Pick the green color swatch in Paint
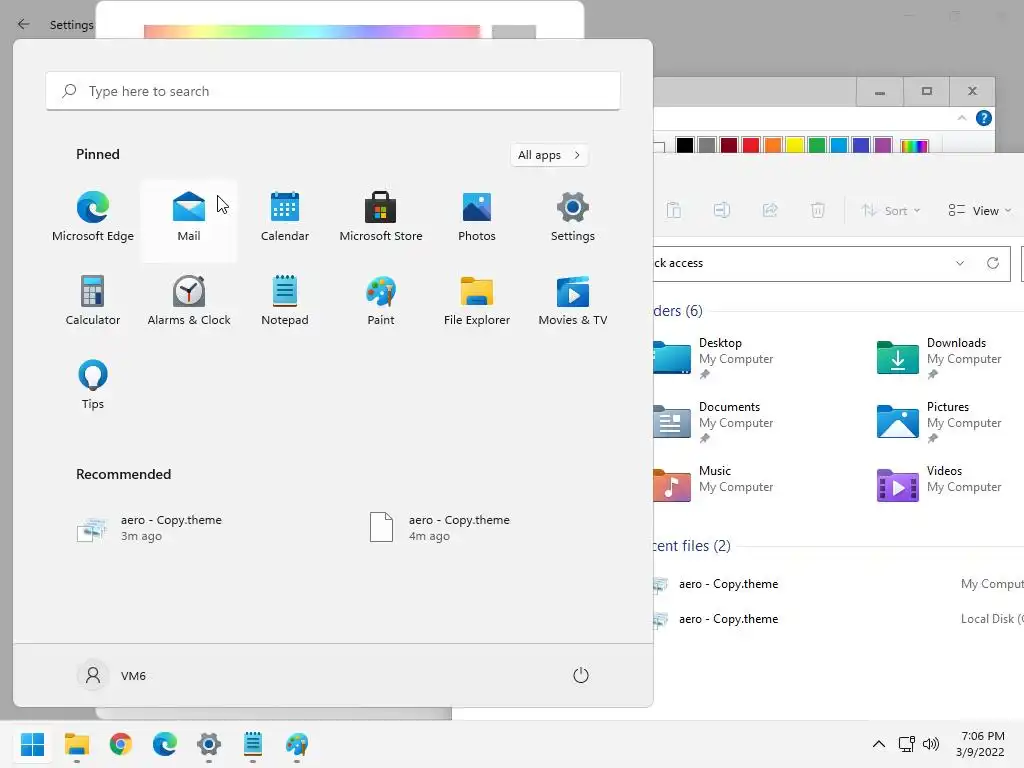This screenshot has width=1024, height=768. (x=817, y=145)
